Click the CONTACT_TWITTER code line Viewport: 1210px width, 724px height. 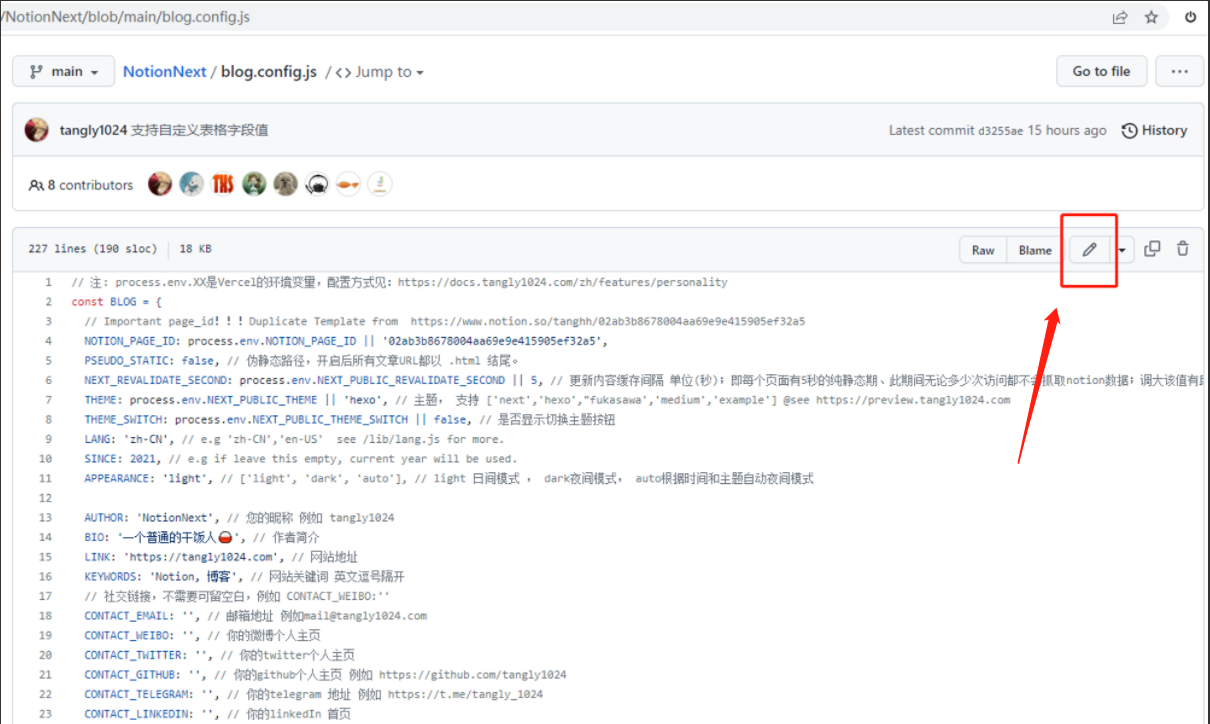[217, 655]
